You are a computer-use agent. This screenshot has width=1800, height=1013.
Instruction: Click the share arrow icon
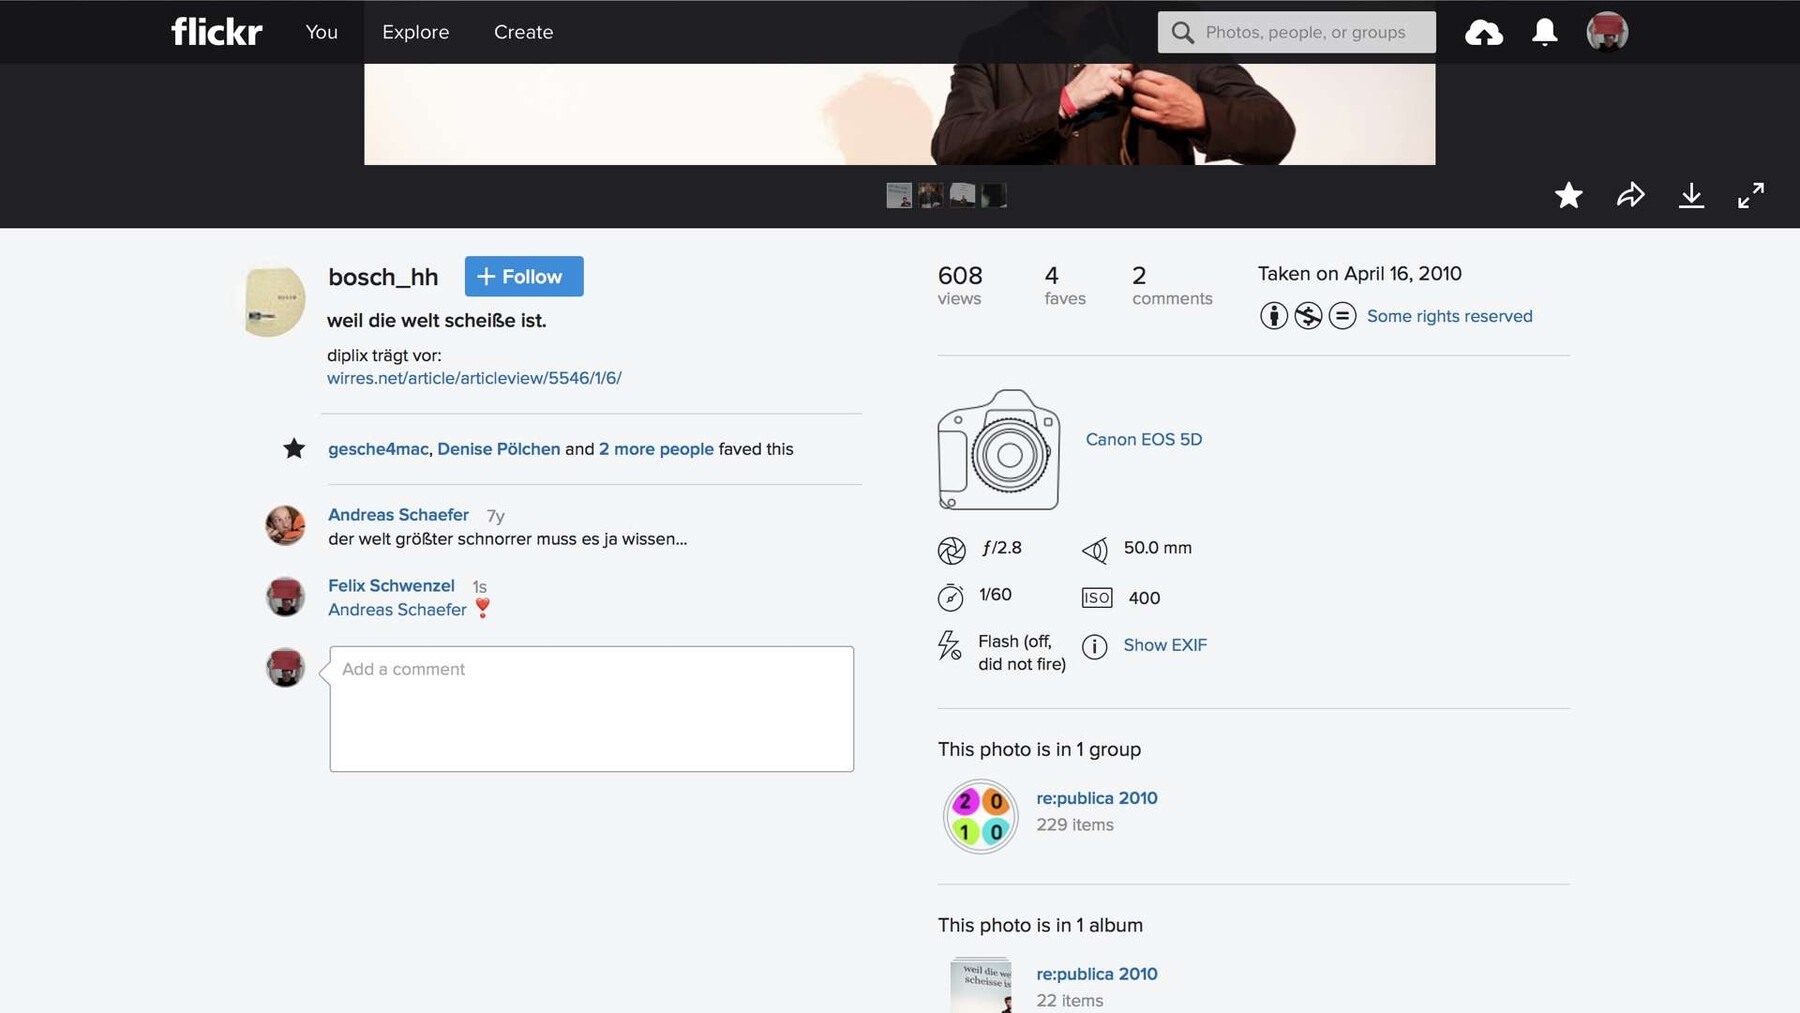[1630, 195]
